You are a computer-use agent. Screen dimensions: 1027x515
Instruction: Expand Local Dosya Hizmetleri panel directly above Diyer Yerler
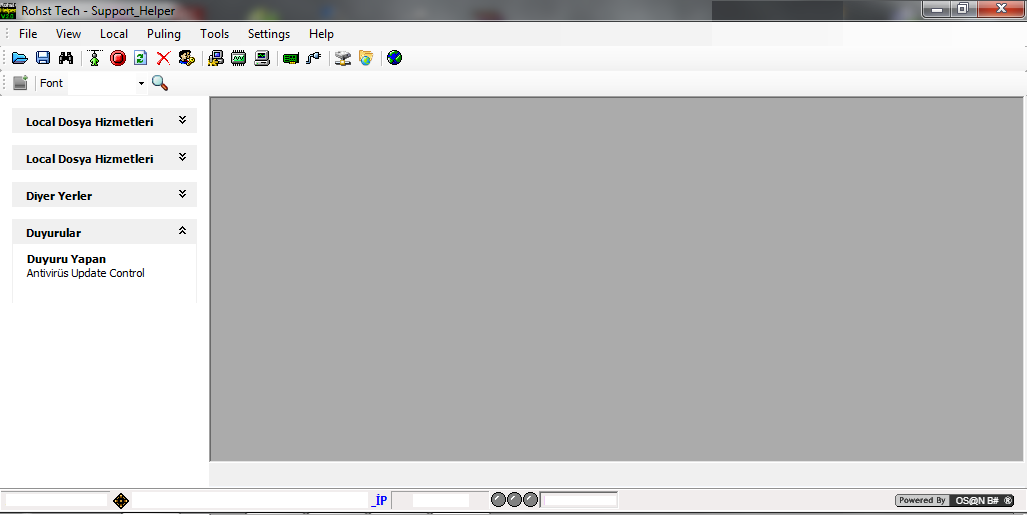point(183,157)
